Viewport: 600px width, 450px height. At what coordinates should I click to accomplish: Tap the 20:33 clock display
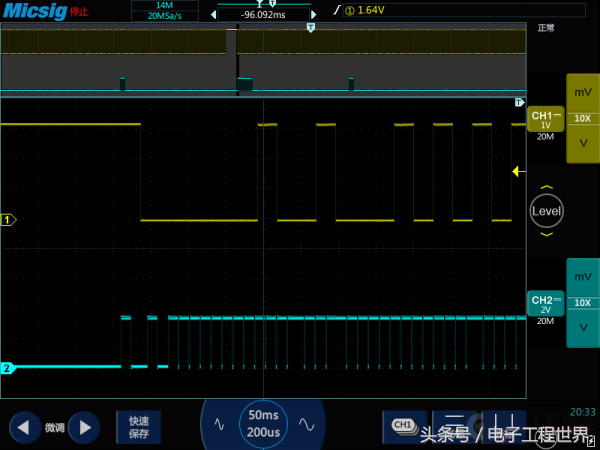tap(582, 412)
